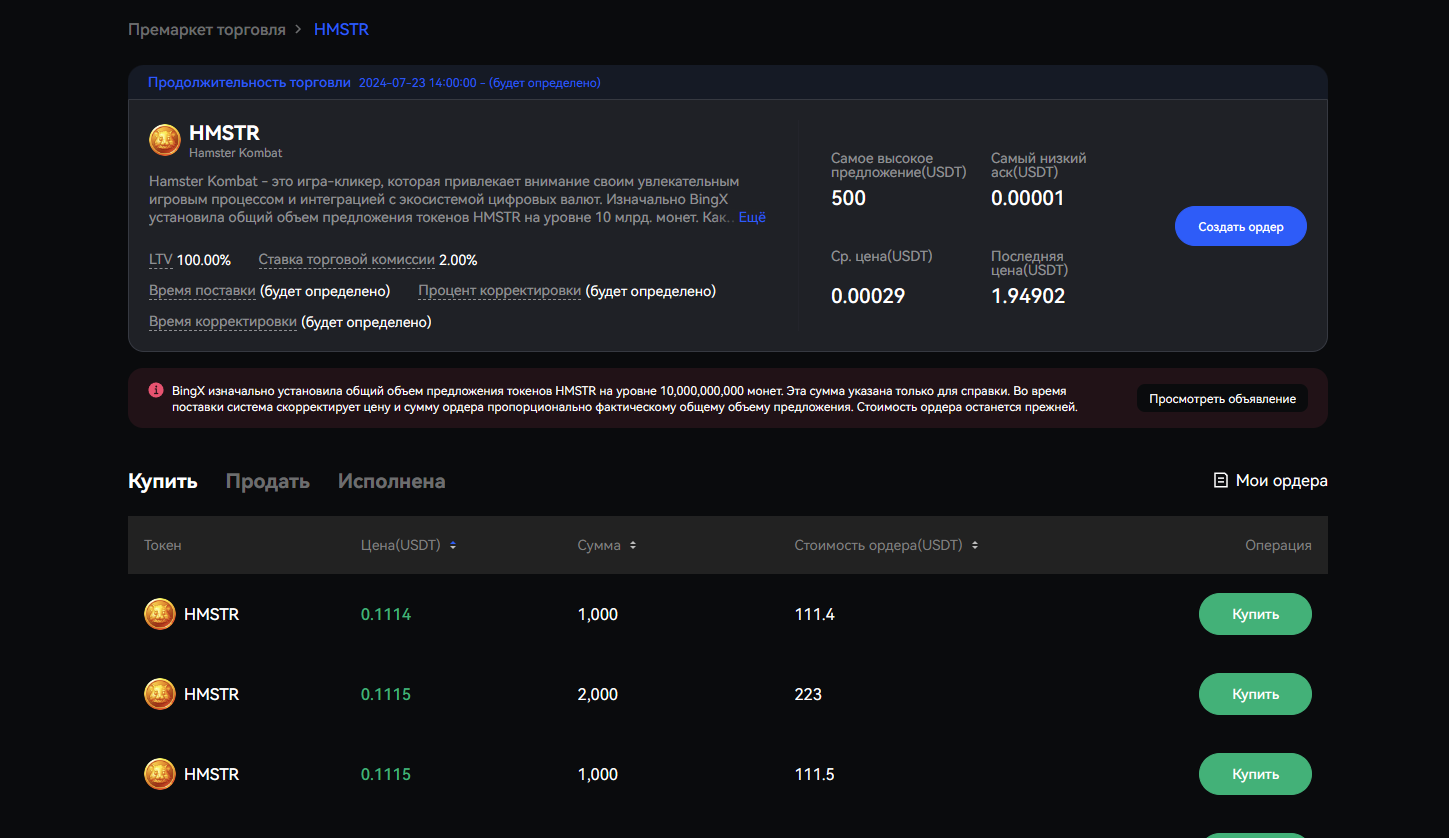Click Время корректировки label
This screenshot has height=838, width=1449.
[x=223, y=322]
